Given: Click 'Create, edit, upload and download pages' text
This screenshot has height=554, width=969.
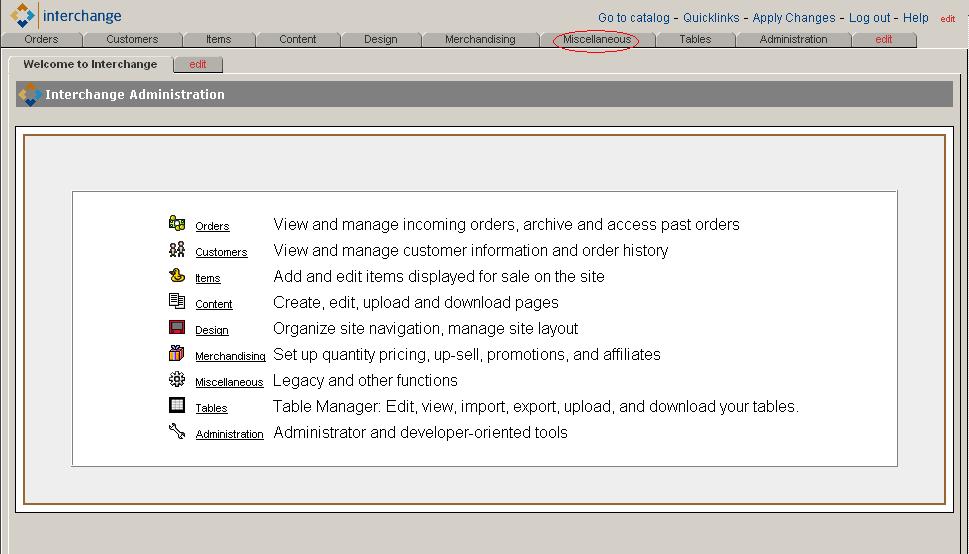Looking at the screenshot, I should pos(416,302).
